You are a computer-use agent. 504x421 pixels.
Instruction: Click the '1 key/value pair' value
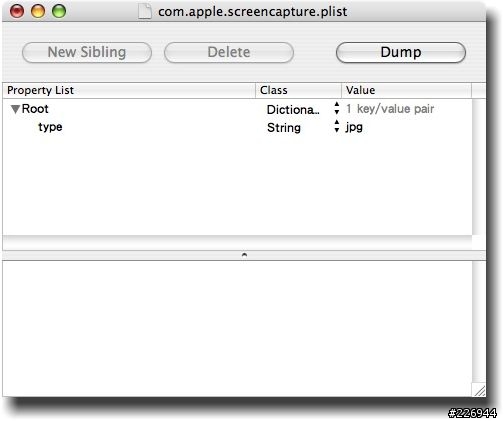pos(390,109)
